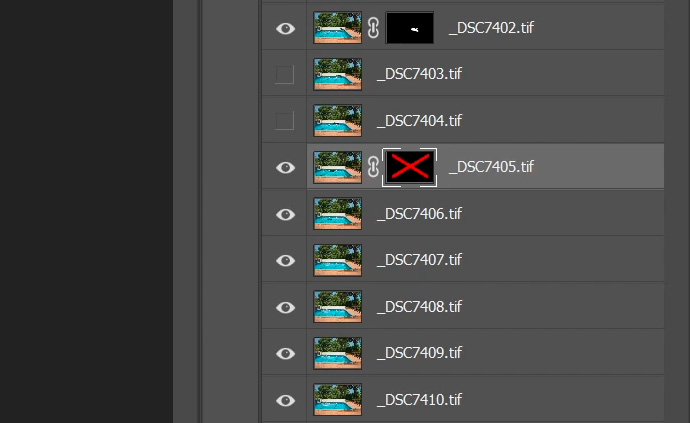The width and height of the screenshot is (690, 423).
Task: Show the _DSC7404.tif layer
Action: [284, 121]
